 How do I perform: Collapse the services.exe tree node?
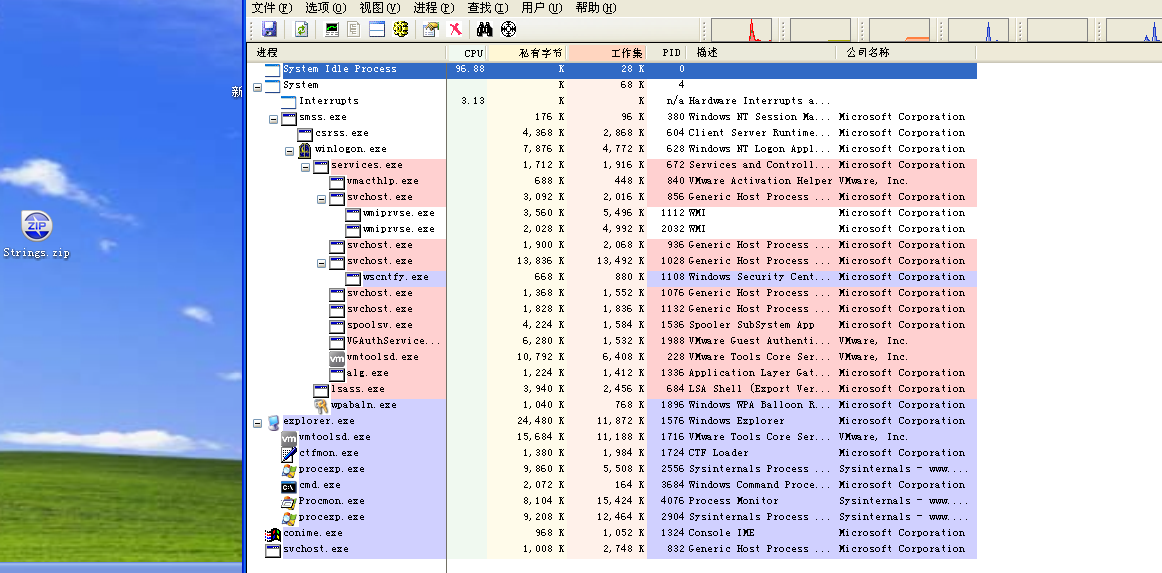(305, 167)
